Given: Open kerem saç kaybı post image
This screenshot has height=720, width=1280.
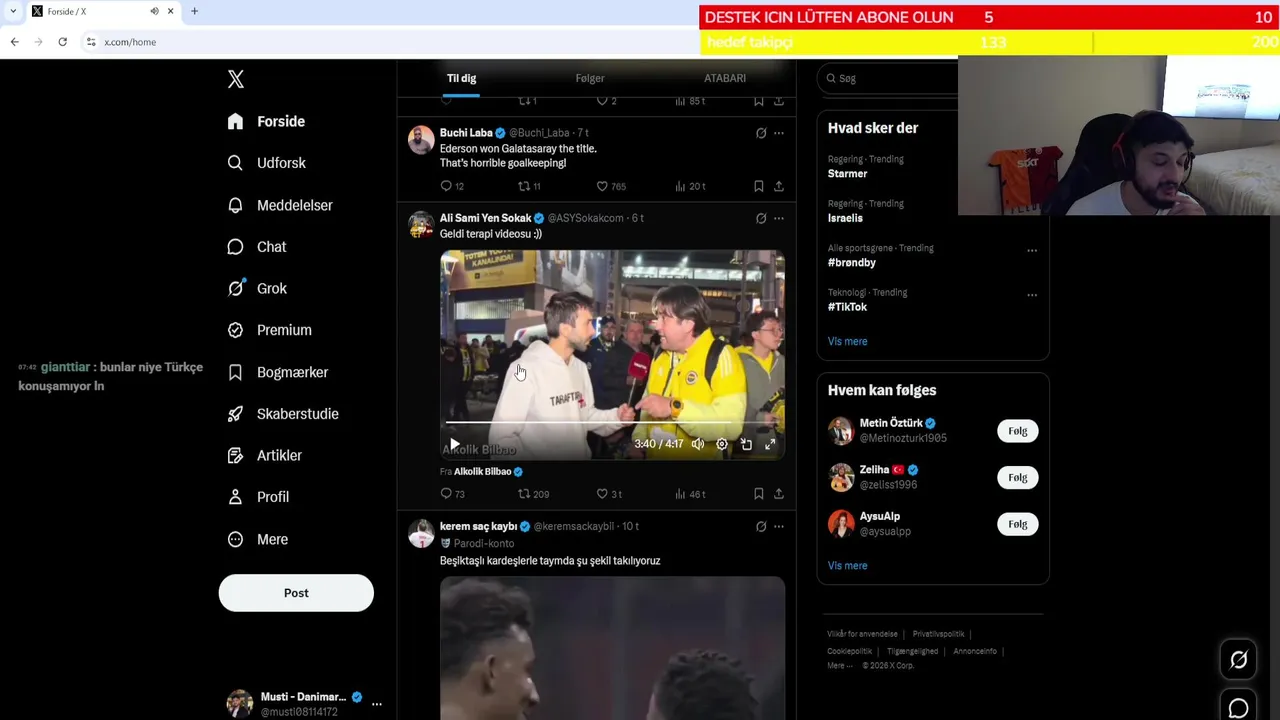Looking at the screenshot, I should (612, 648).
